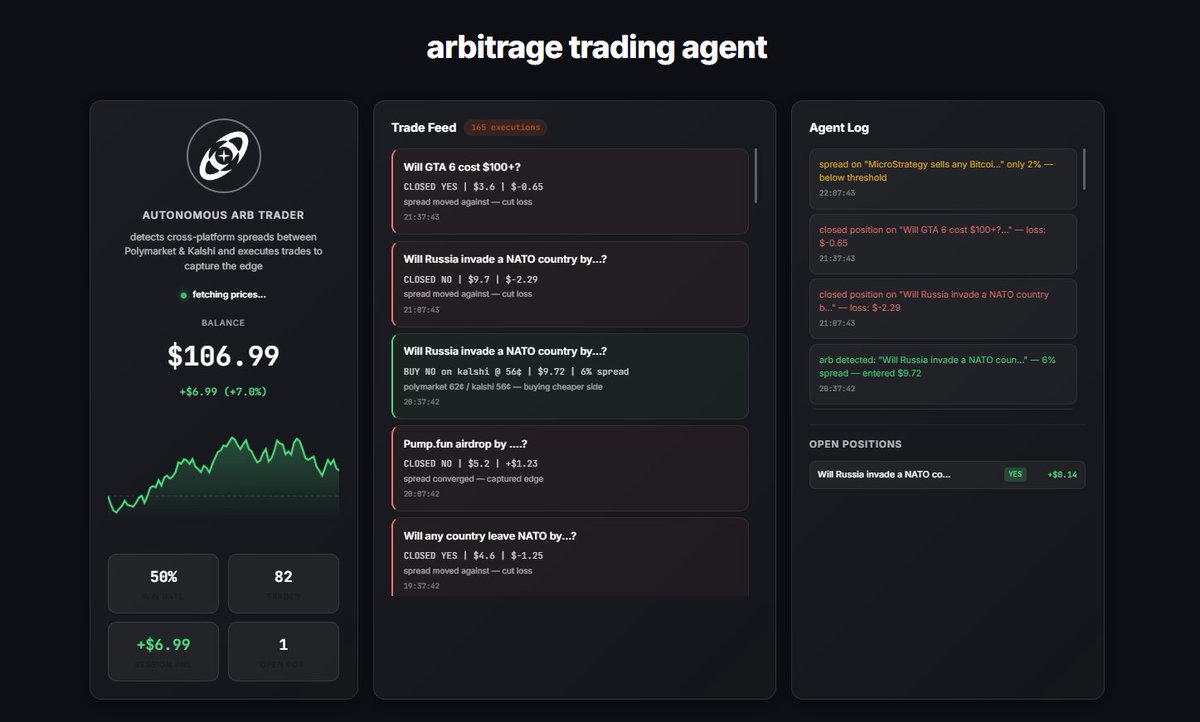
Task: Open the Will Russia invade open position row
Action: [947, 474]
